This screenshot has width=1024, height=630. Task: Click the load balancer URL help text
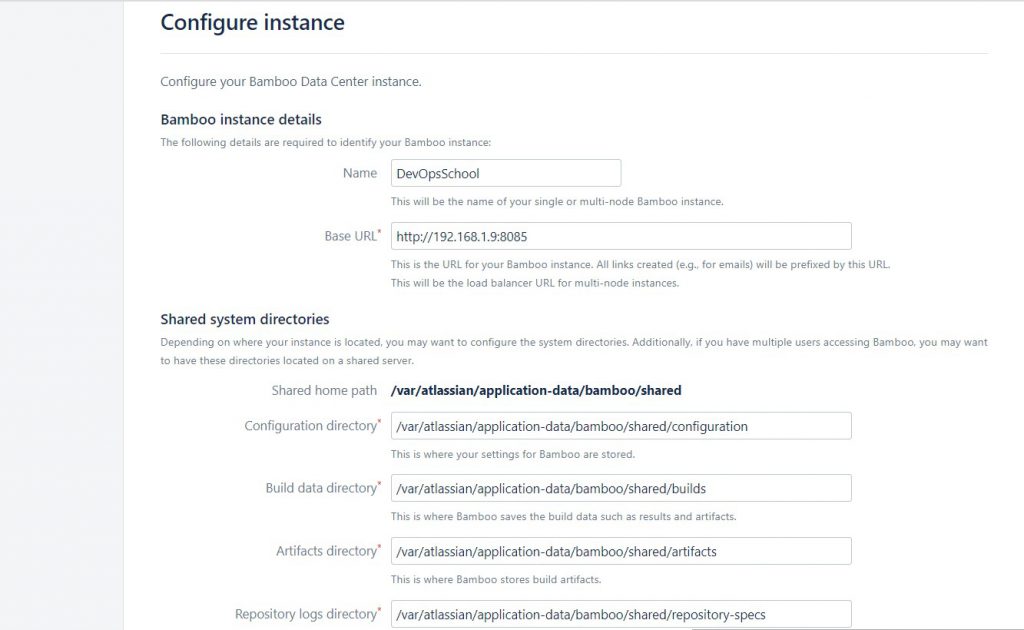pos(534,283)
